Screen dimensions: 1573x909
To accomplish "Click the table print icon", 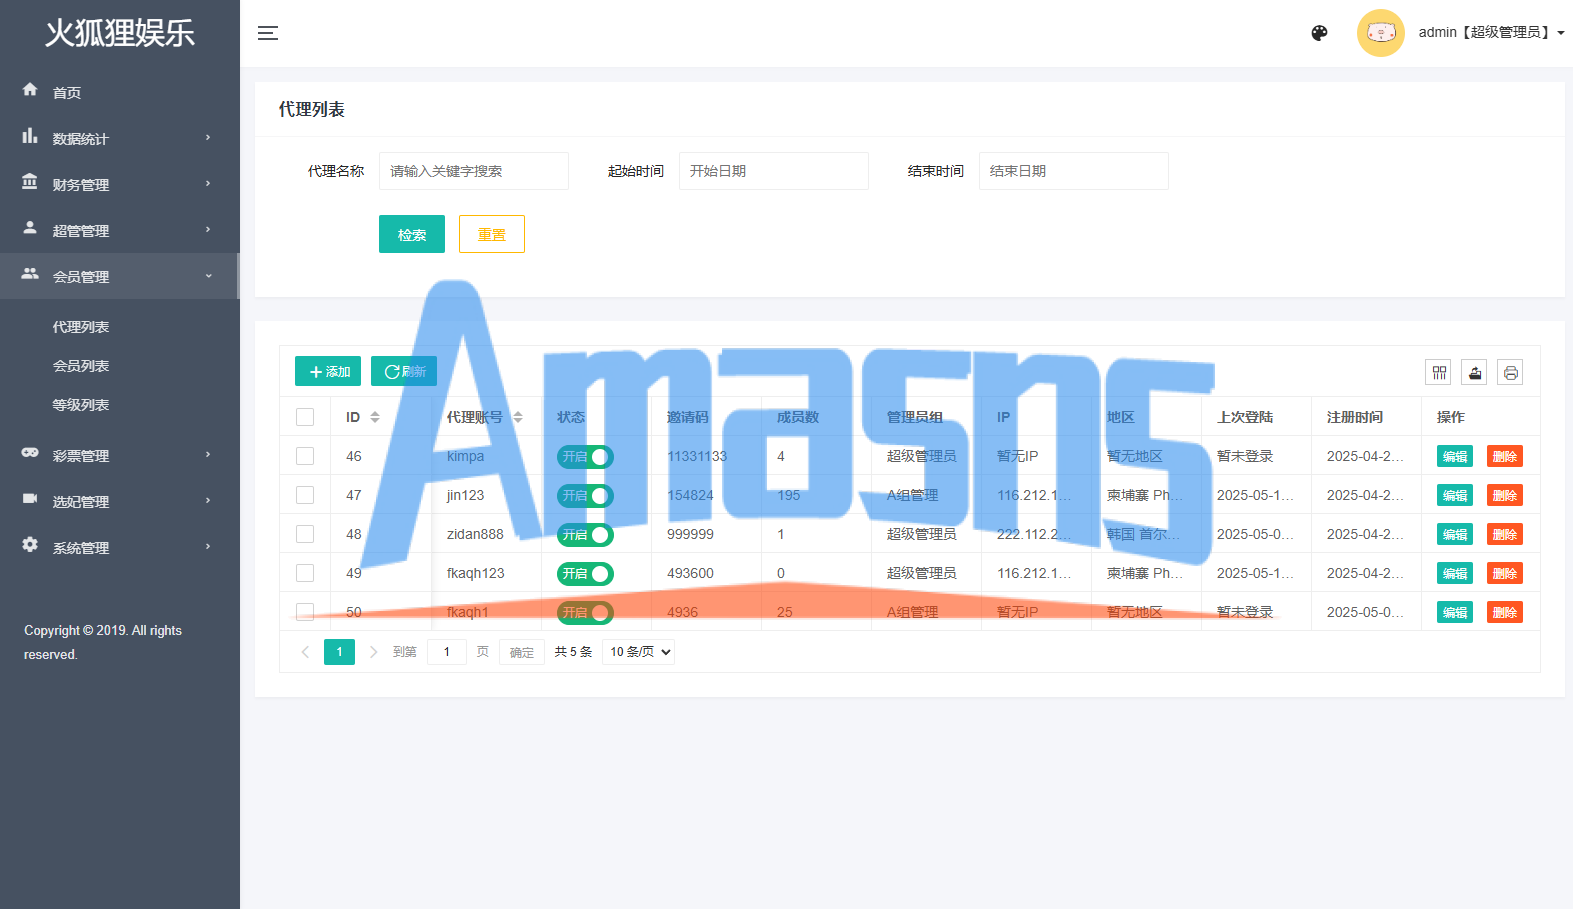I will pos(1511,373).
